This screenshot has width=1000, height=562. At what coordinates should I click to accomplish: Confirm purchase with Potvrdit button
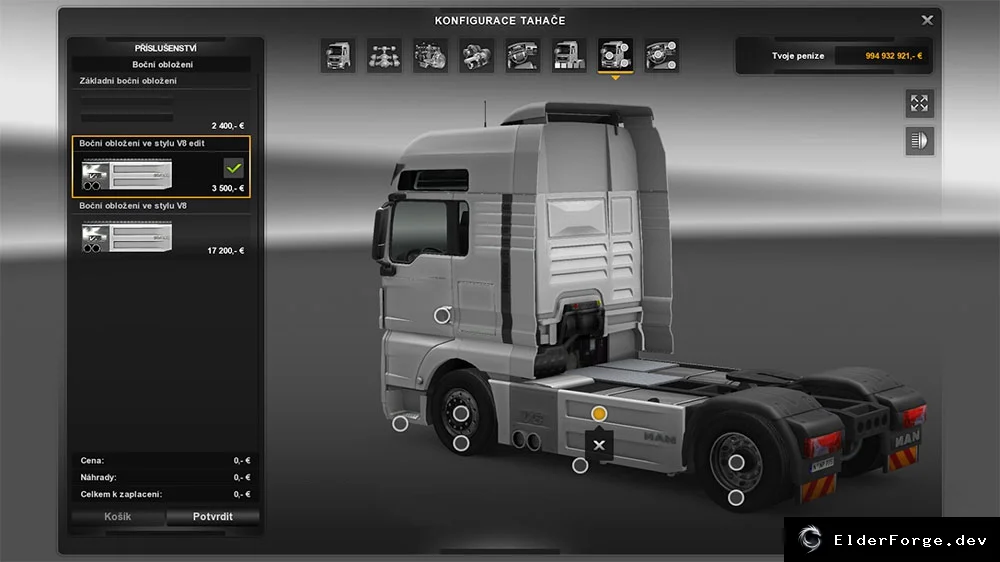tap(212, 517)
